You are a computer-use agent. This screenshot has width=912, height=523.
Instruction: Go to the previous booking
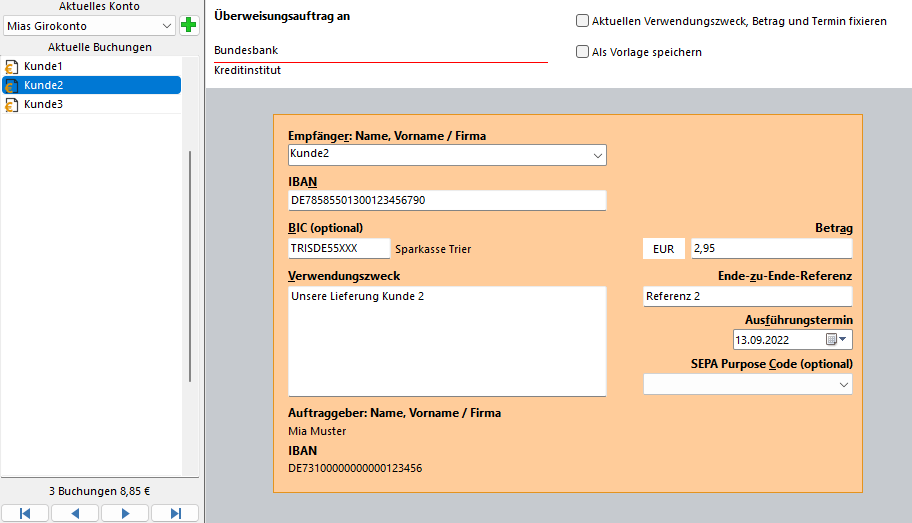[75, 513]
